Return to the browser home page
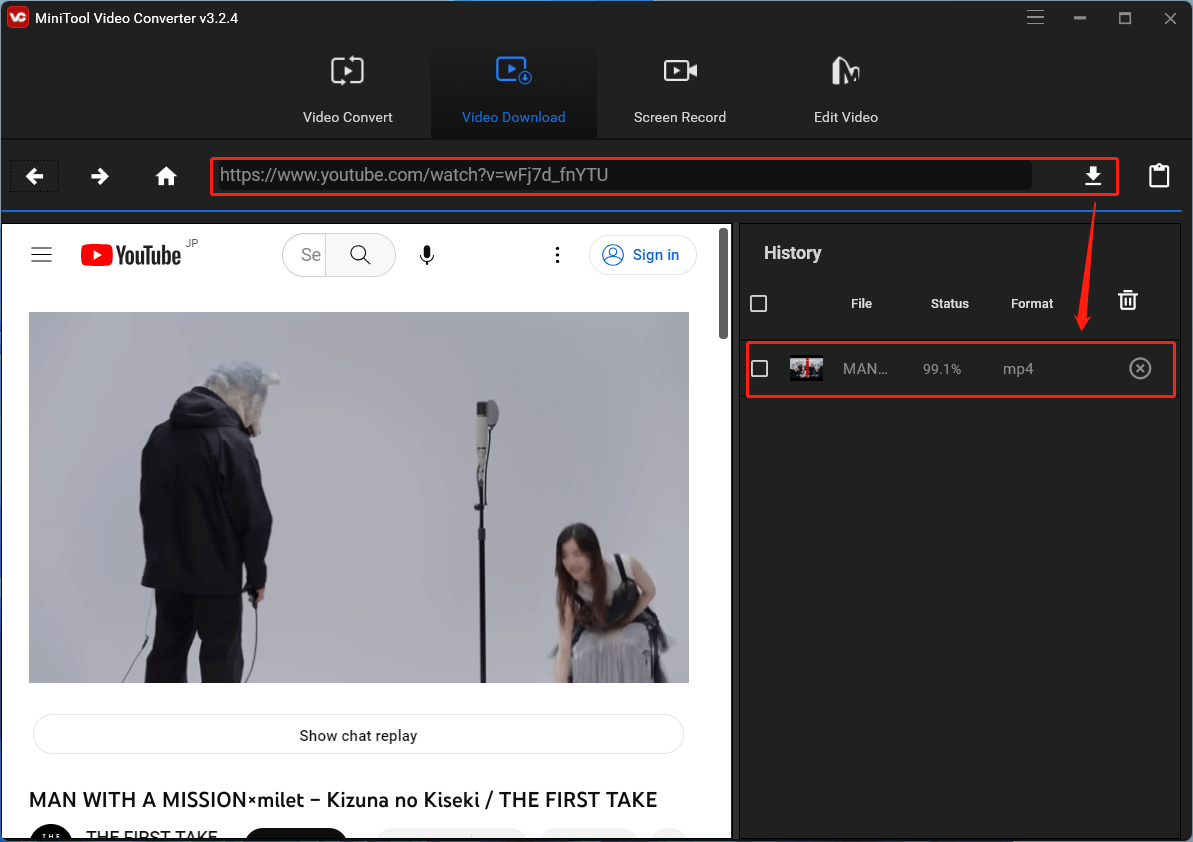This screenshot has height=842, width=1193. pos(166,176)
